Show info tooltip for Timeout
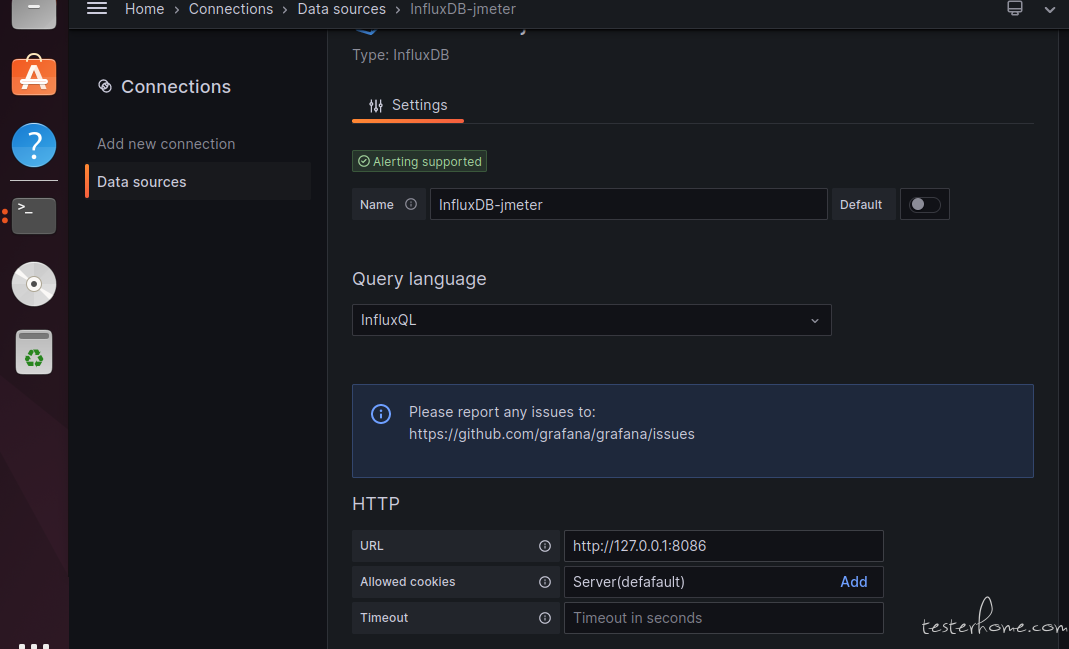This screenshot has width=1069, height=649. pos(545,618)
